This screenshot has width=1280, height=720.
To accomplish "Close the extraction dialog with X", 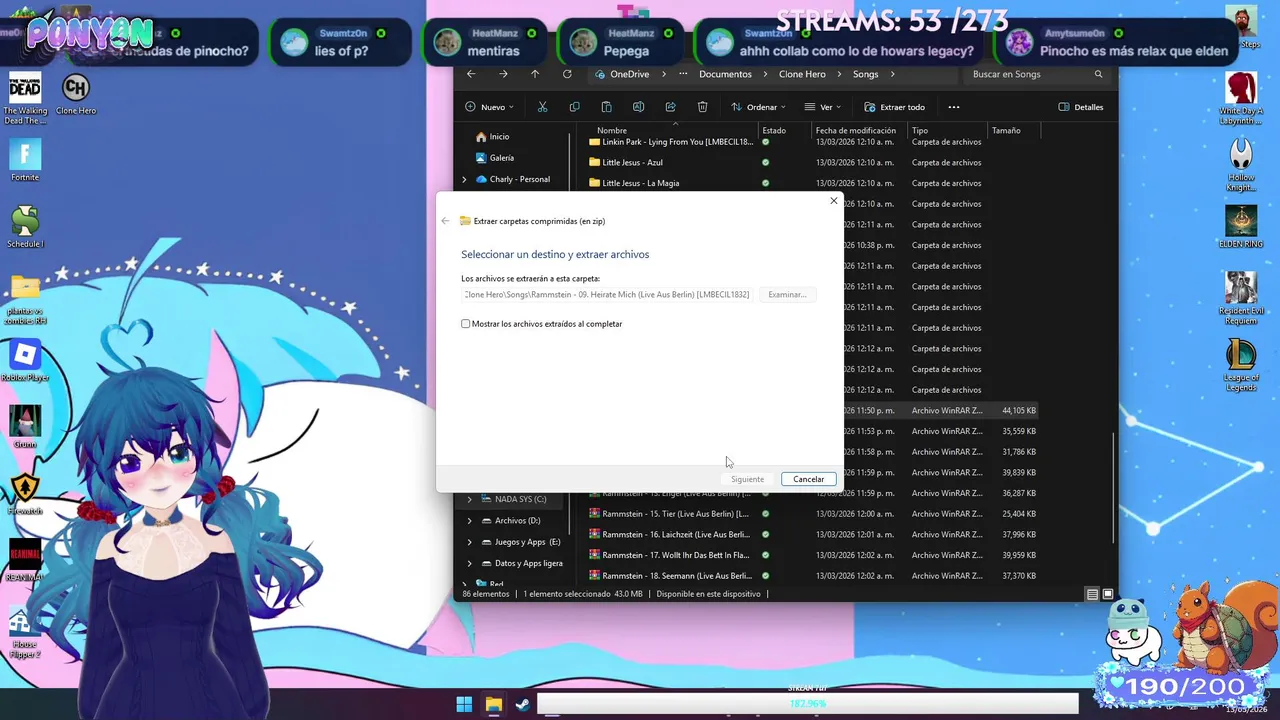I will (x=833, y=201).
